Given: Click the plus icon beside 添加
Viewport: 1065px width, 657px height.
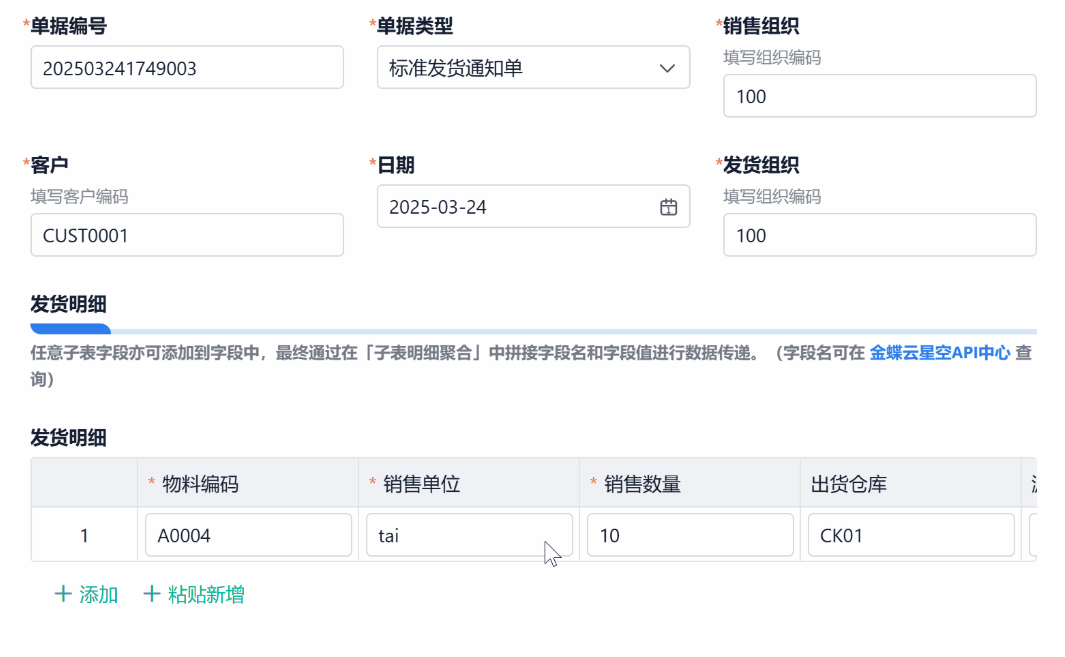Looking at the screenshot, I should 63,594.
